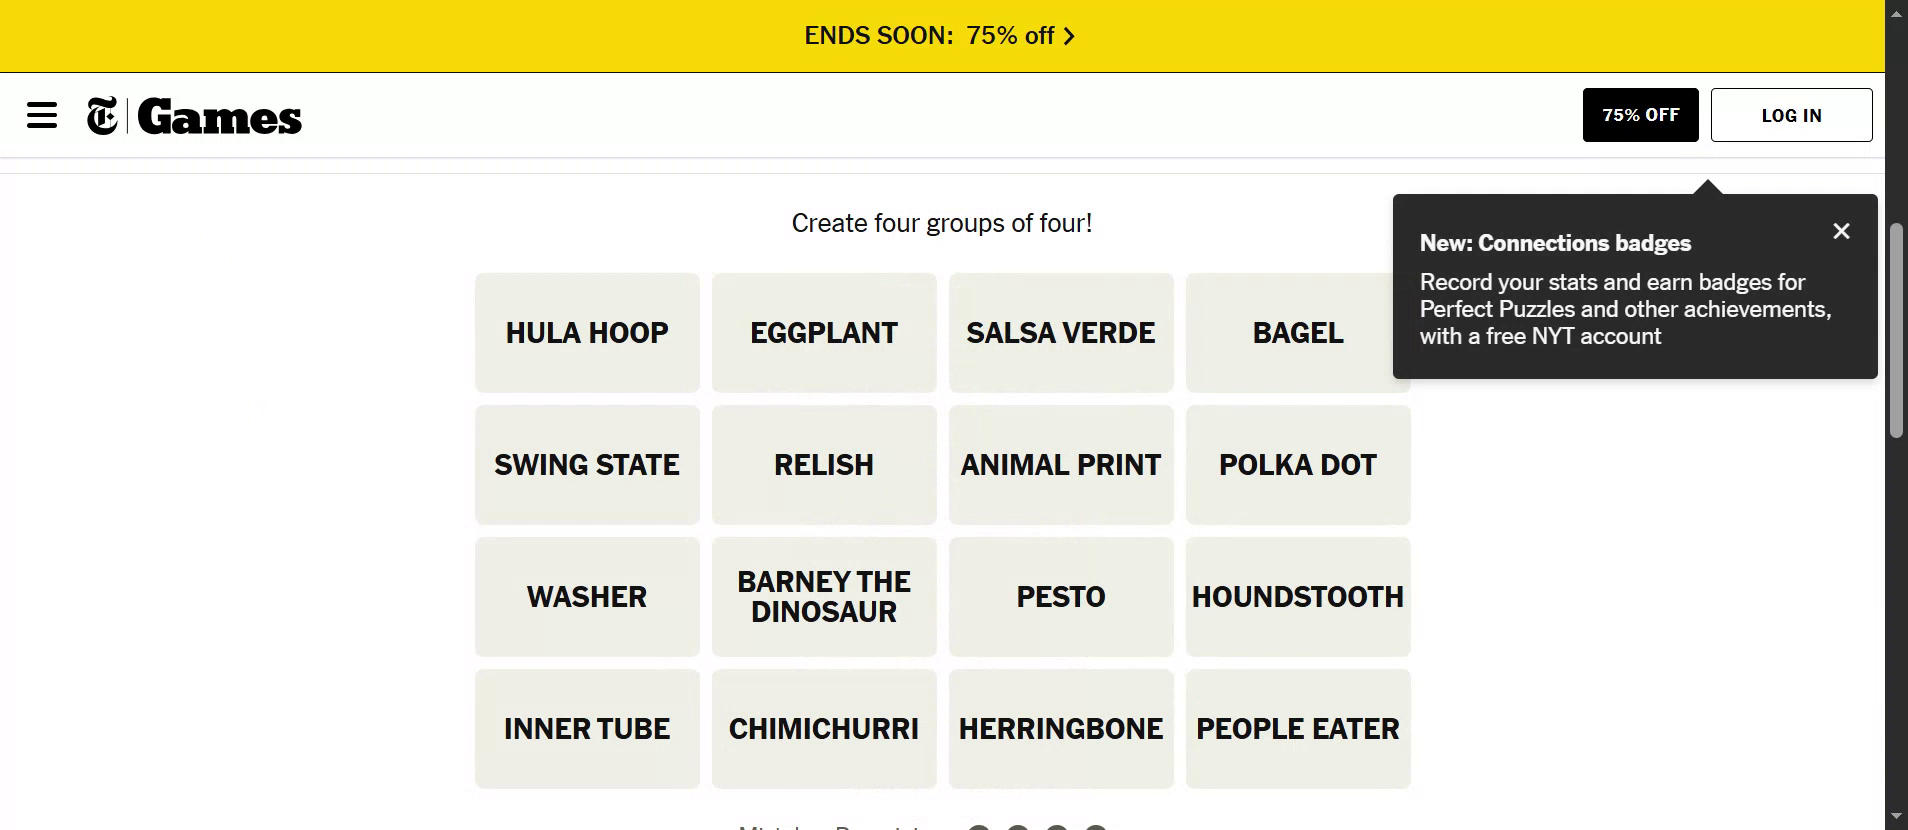Screen dimensions: 1908x830
Task: Tap the HOUNDSTOOTH tile
Action: [1298, 597]
